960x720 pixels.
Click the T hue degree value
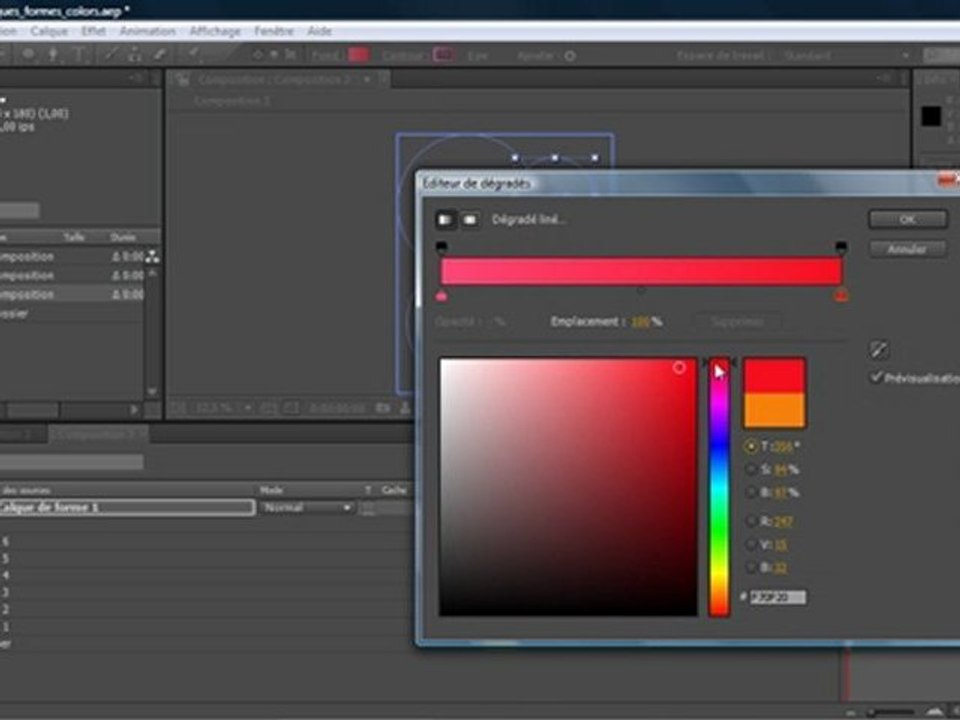tap(782, 446)
